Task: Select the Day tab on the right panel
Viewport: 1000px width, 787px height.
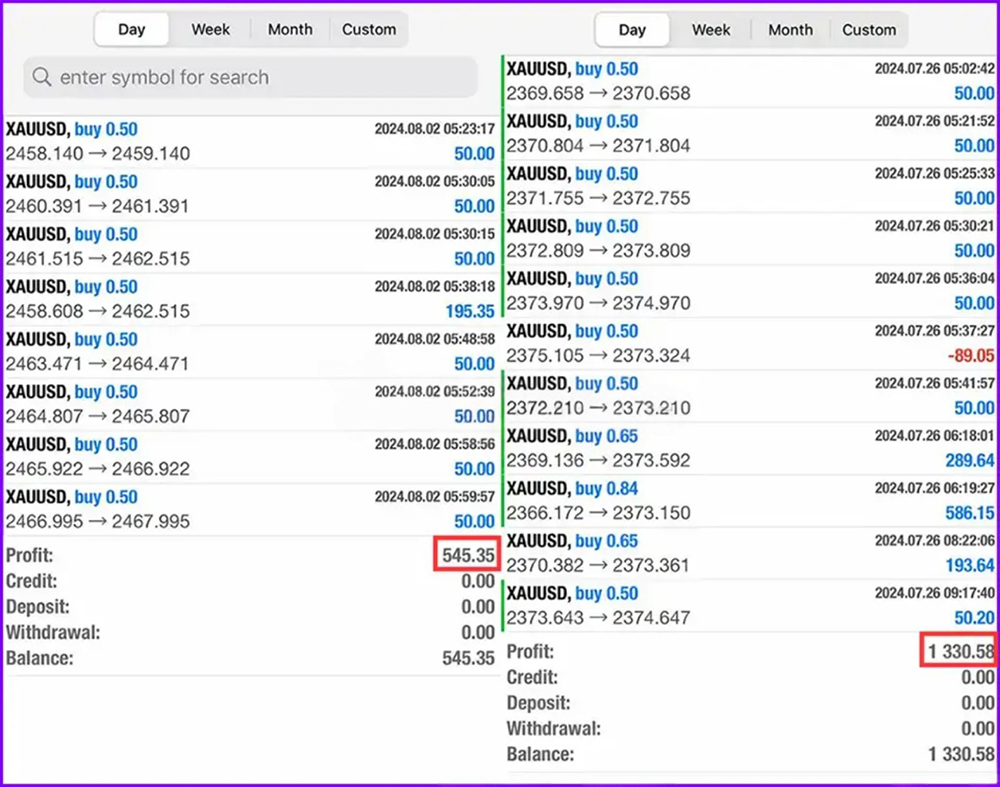Action: 632,30
